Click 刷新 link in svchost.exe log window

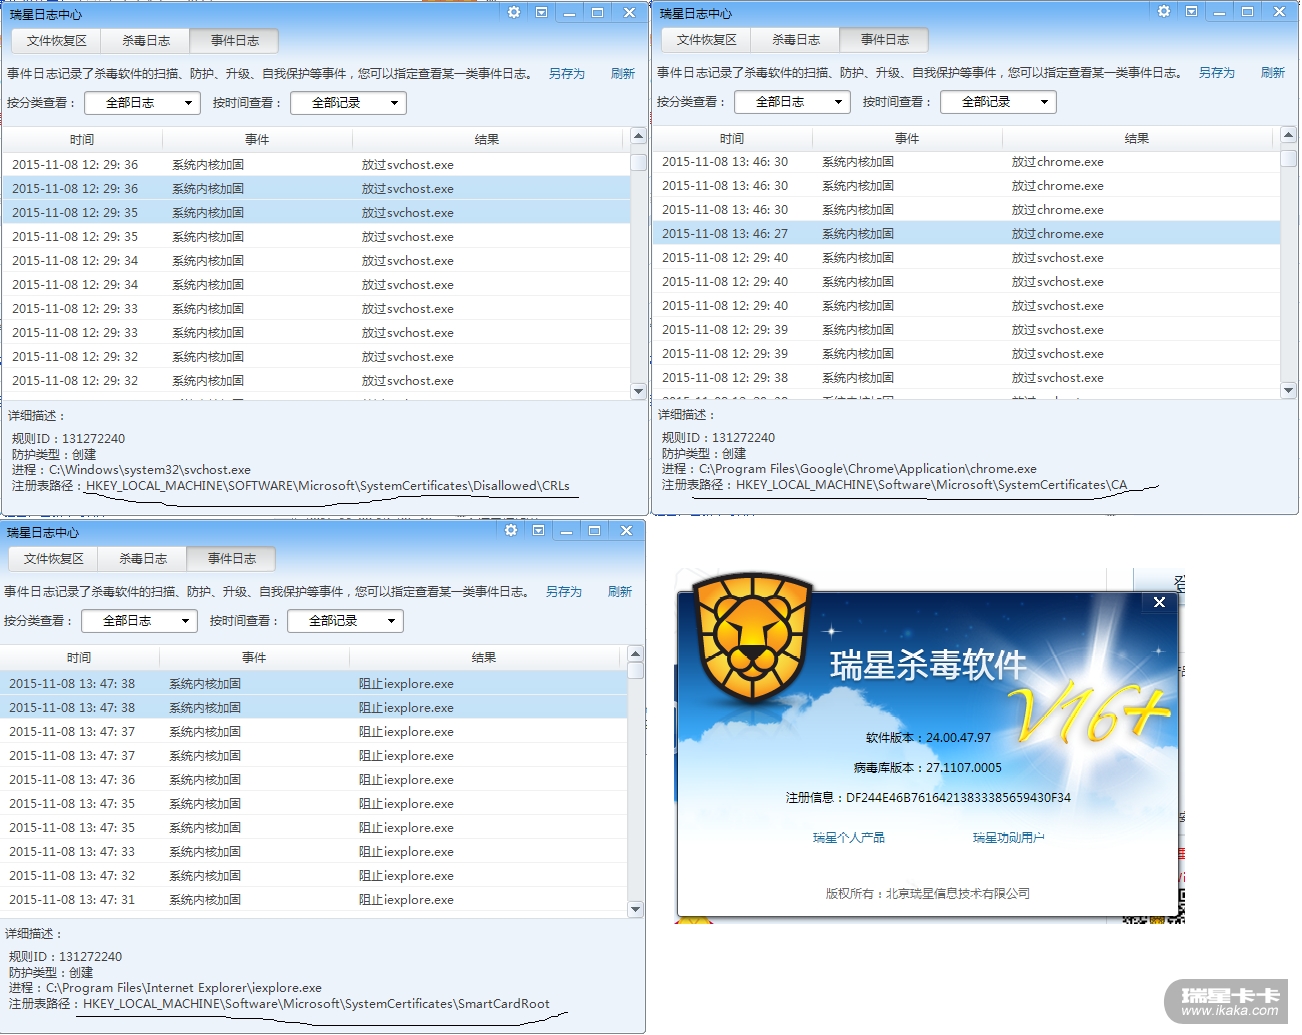(623, 74)
